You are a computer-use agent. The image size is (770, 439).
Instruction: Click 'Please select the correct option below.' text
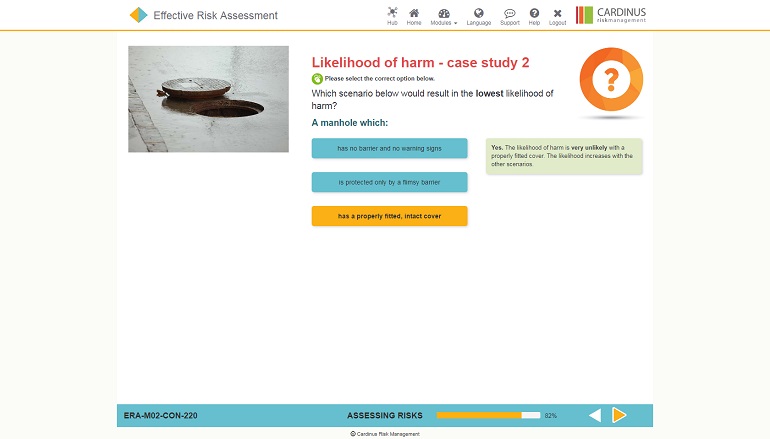[380, 79]
